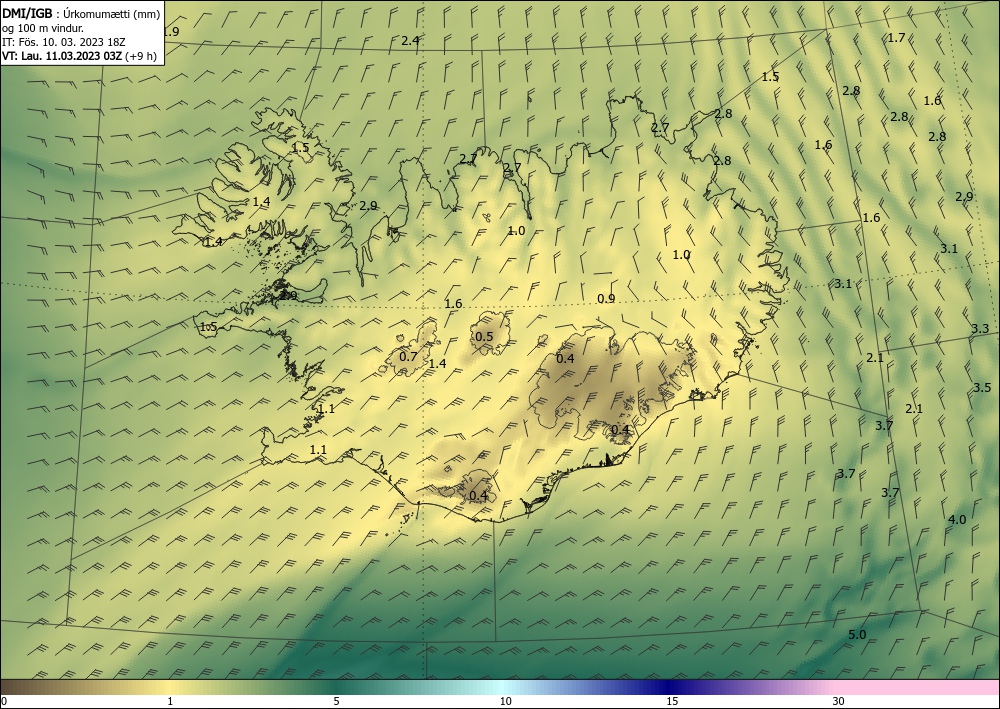Click the '10' tick on the color scale

pyautogui.click(x=505, y=702)
